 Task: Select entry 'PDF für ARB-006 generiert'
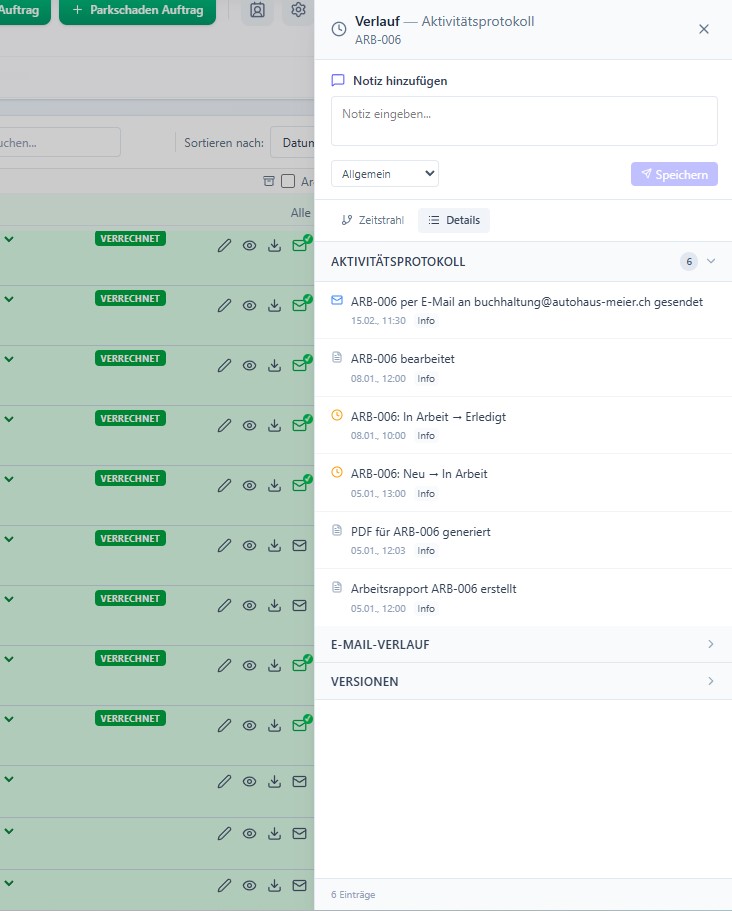point(523,540)
